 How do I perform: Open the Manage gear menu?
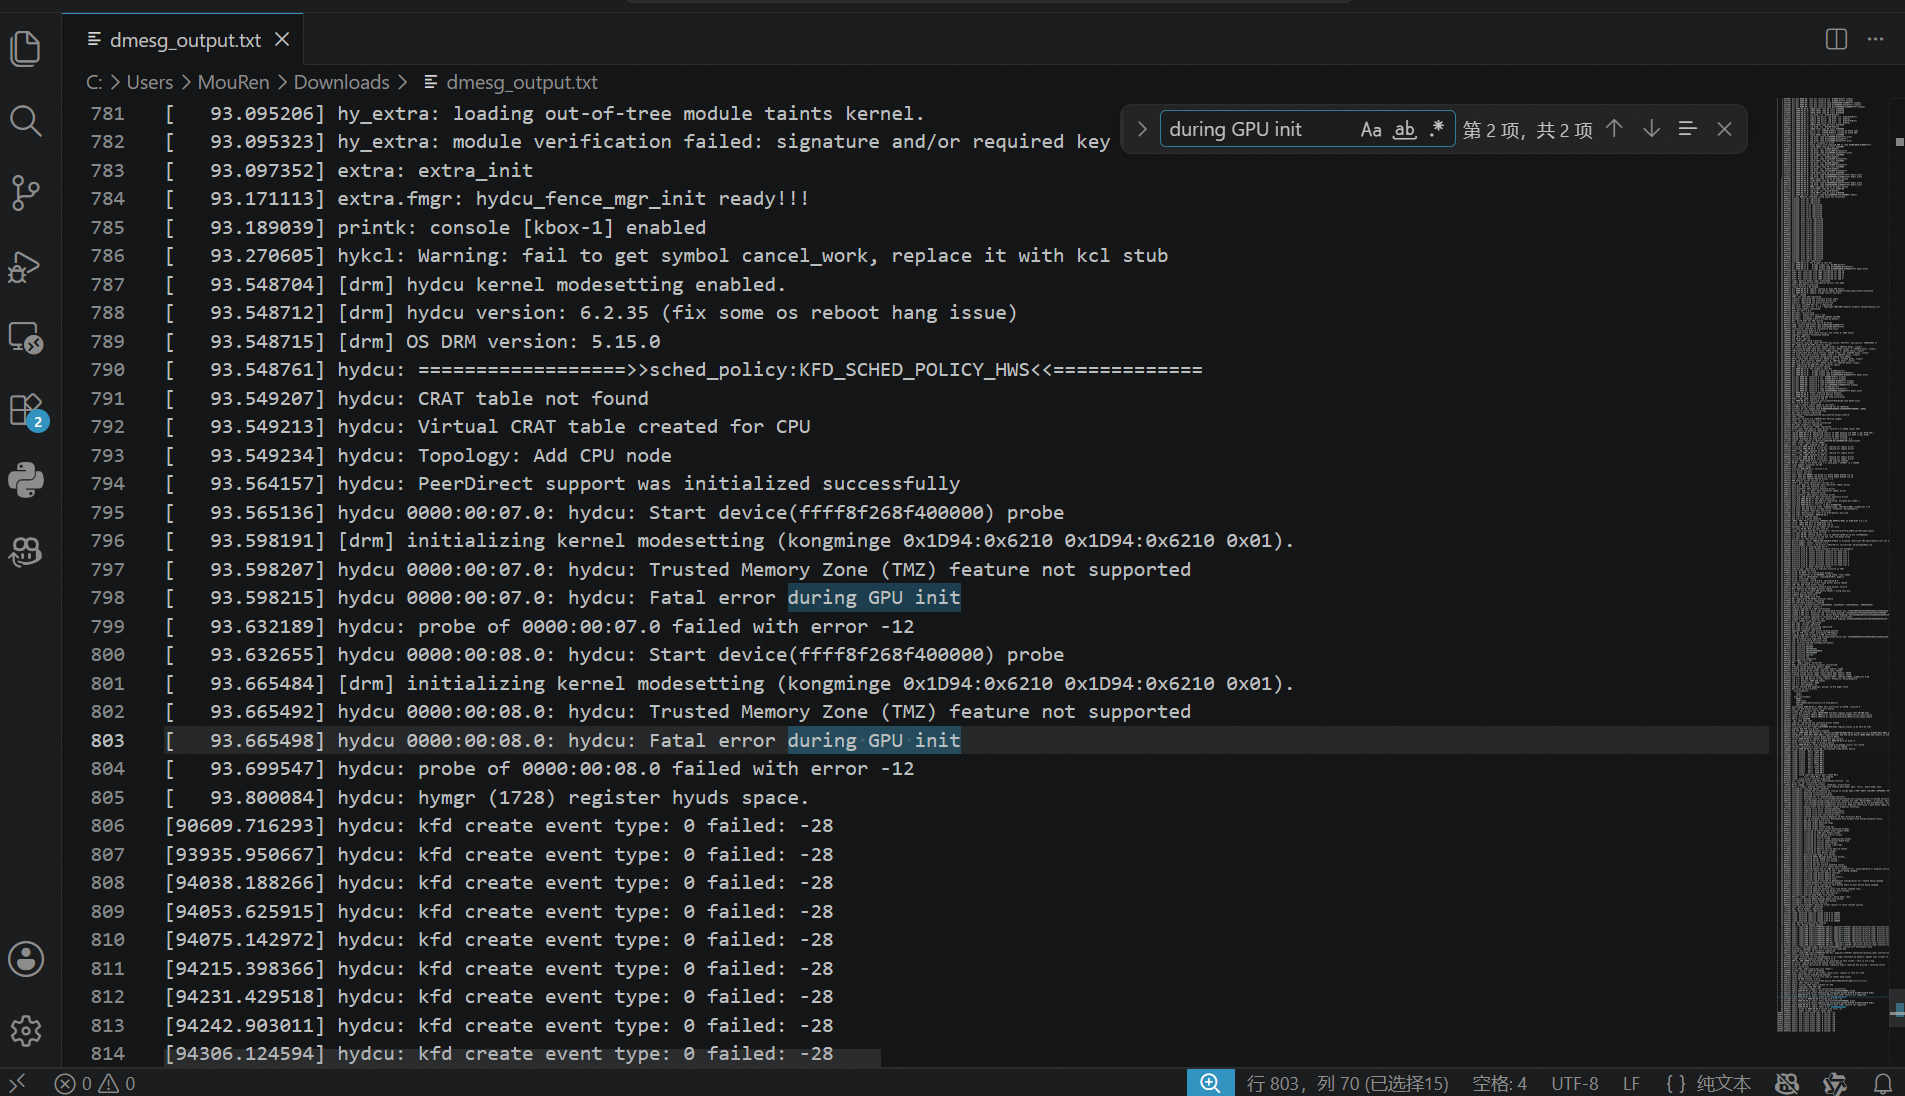tap(26, 1031)
